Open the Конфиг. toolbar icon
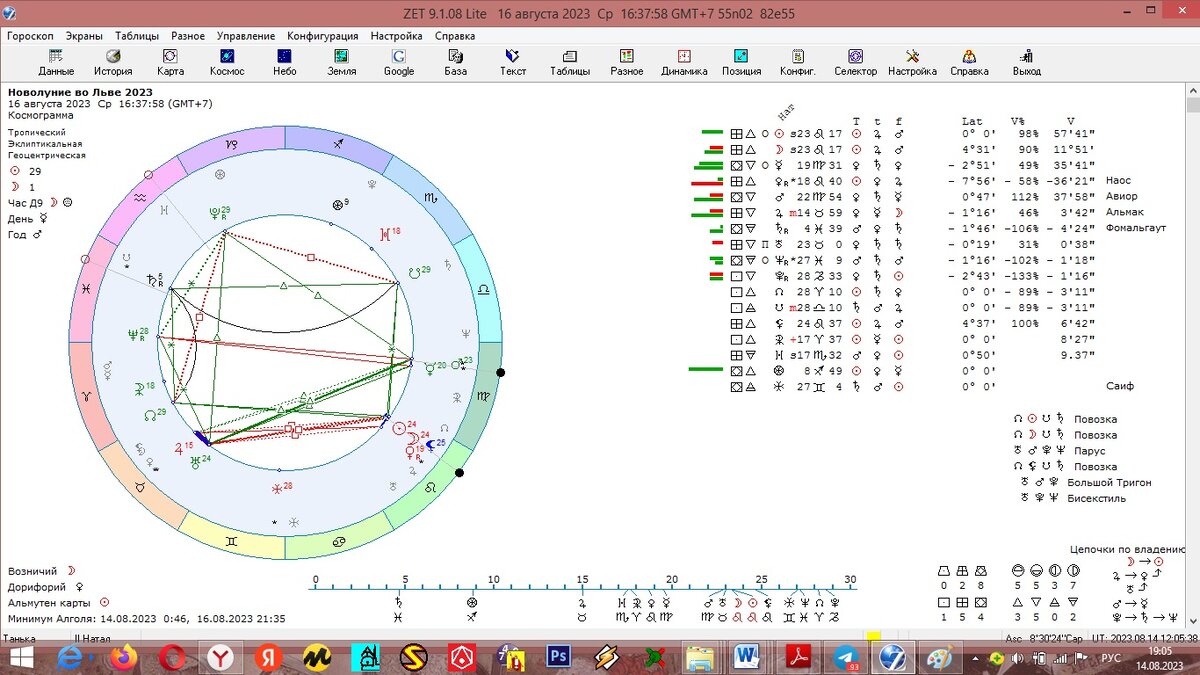 tap(798, 63)
